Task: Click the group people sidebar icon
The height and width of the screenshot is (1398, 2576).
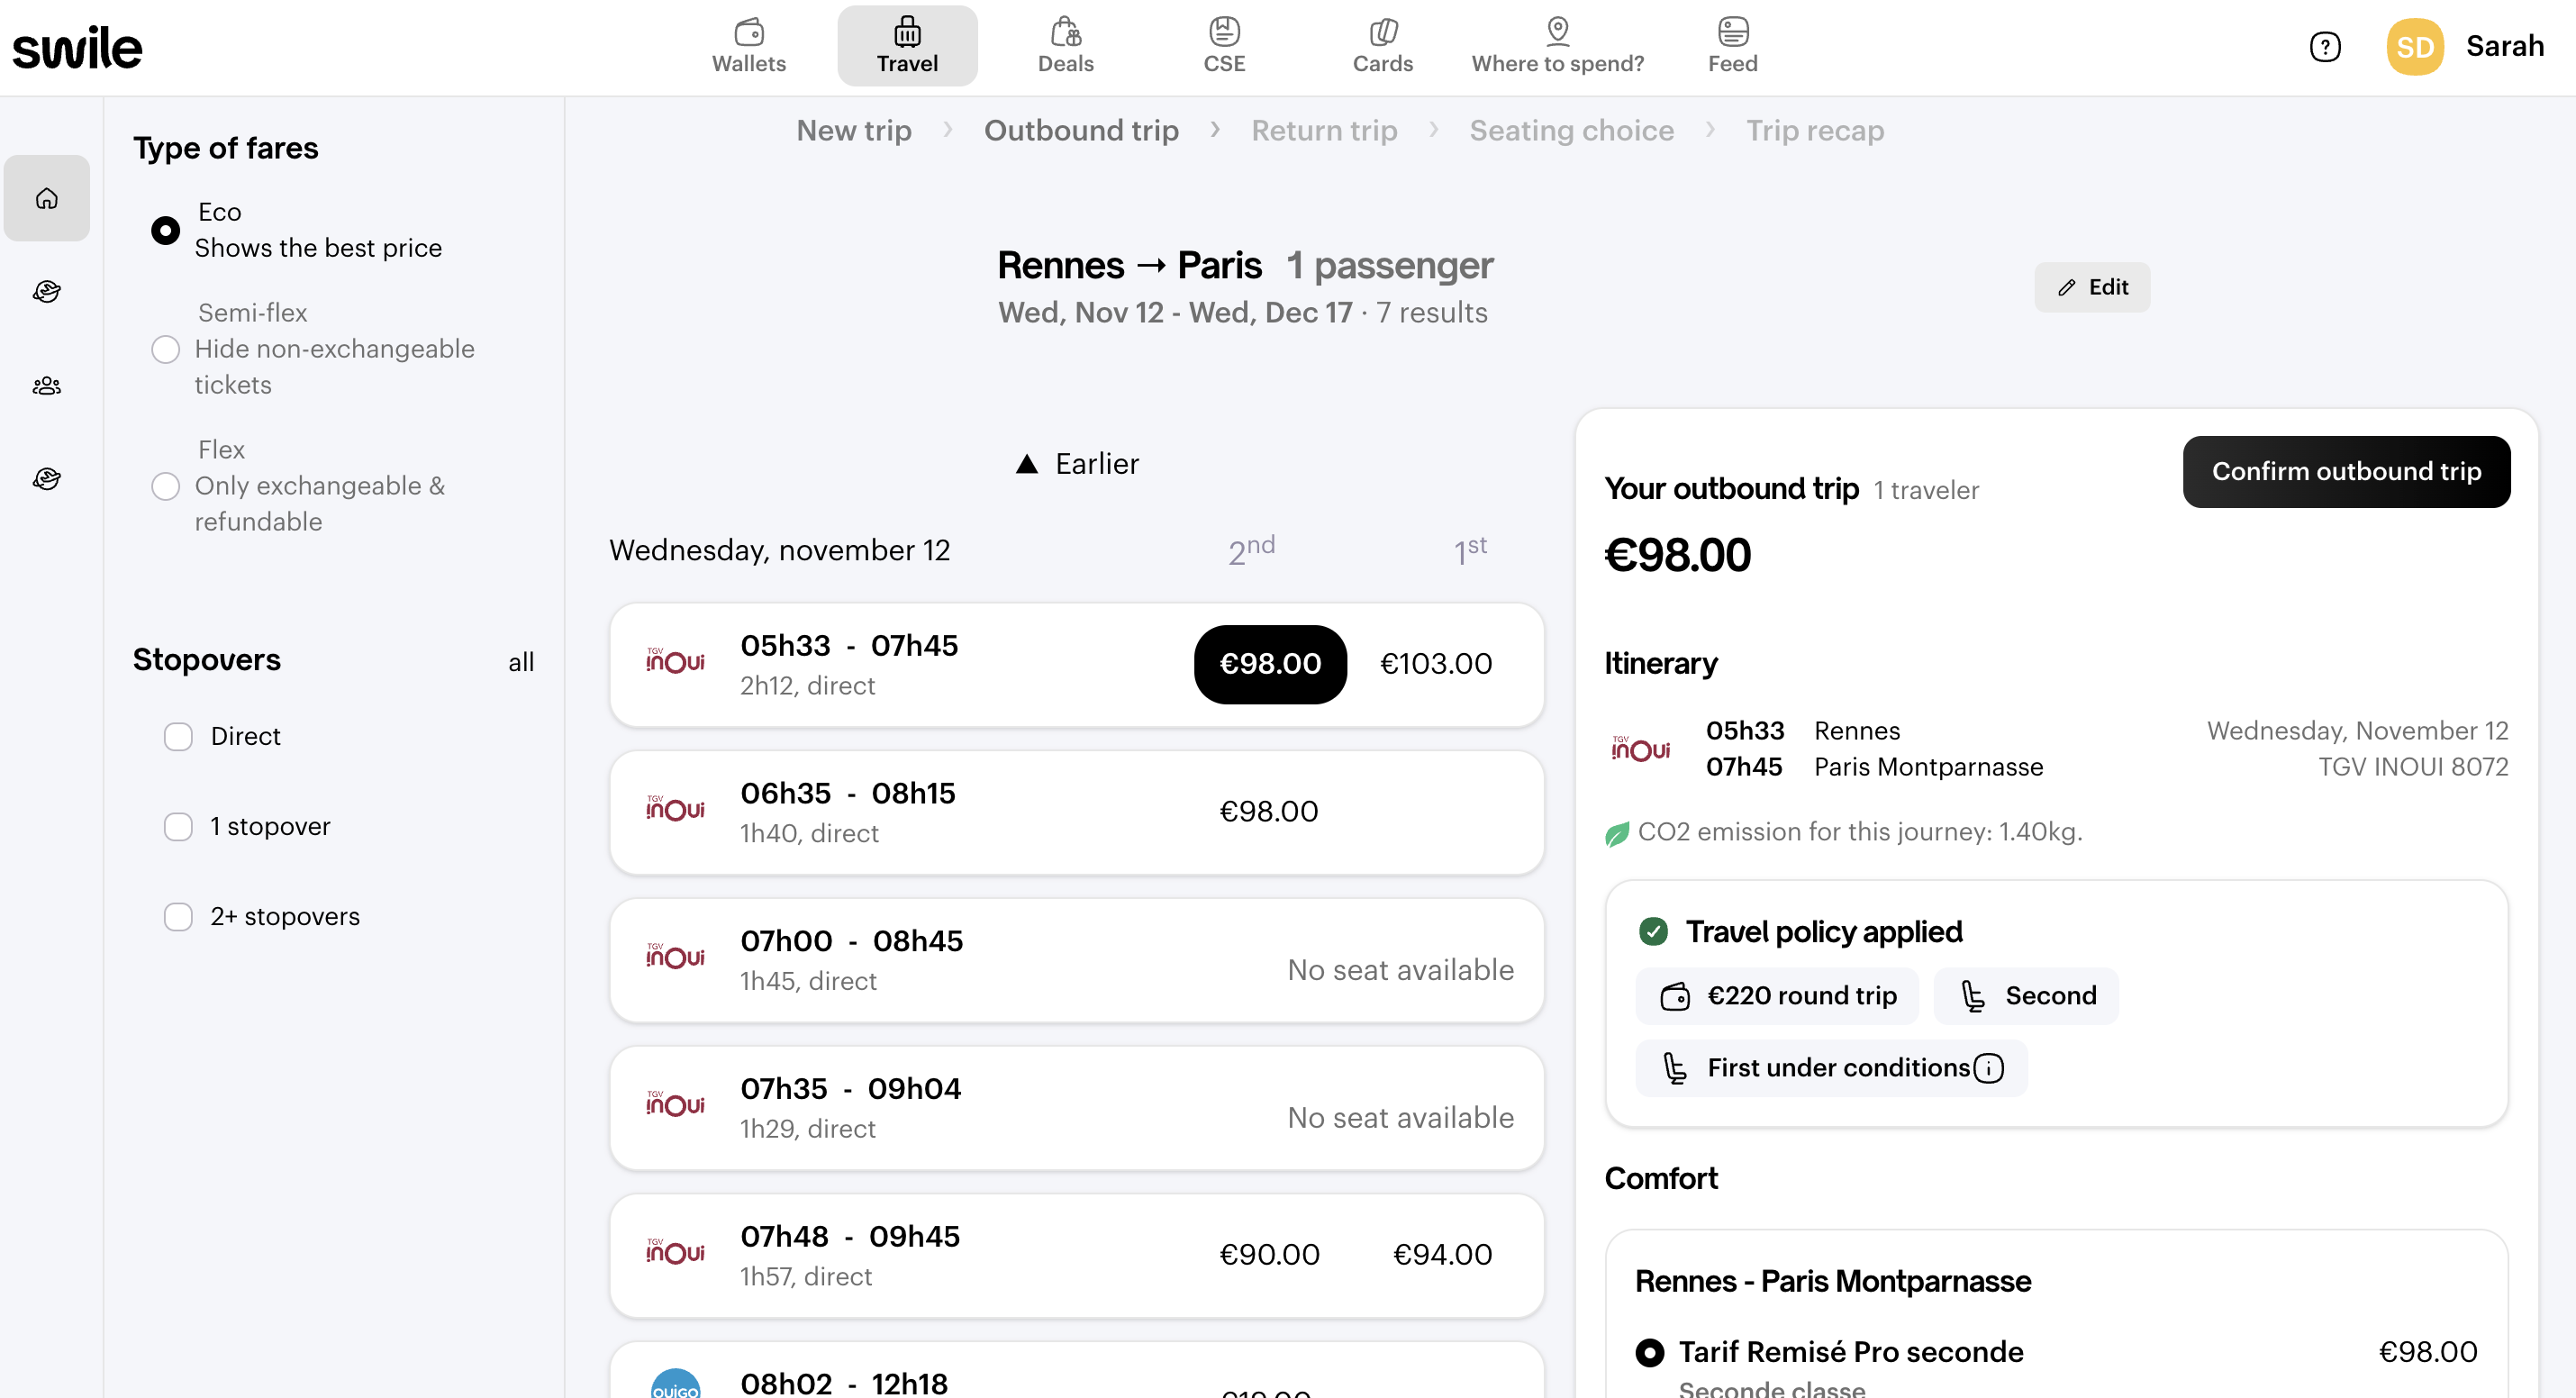Action: [x=47, y=386]
